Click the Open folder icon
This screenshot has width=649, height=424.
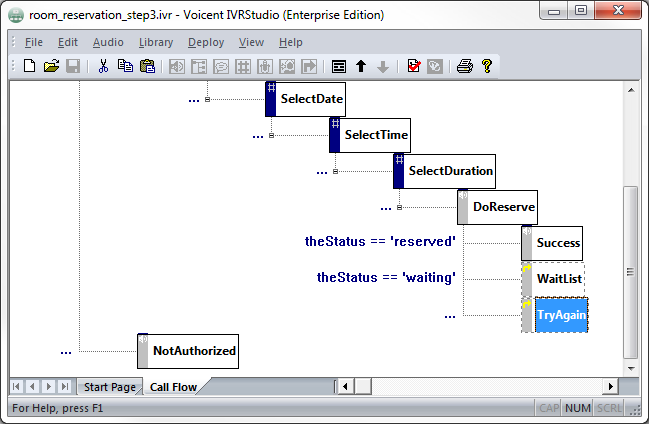tap(50, 67)
